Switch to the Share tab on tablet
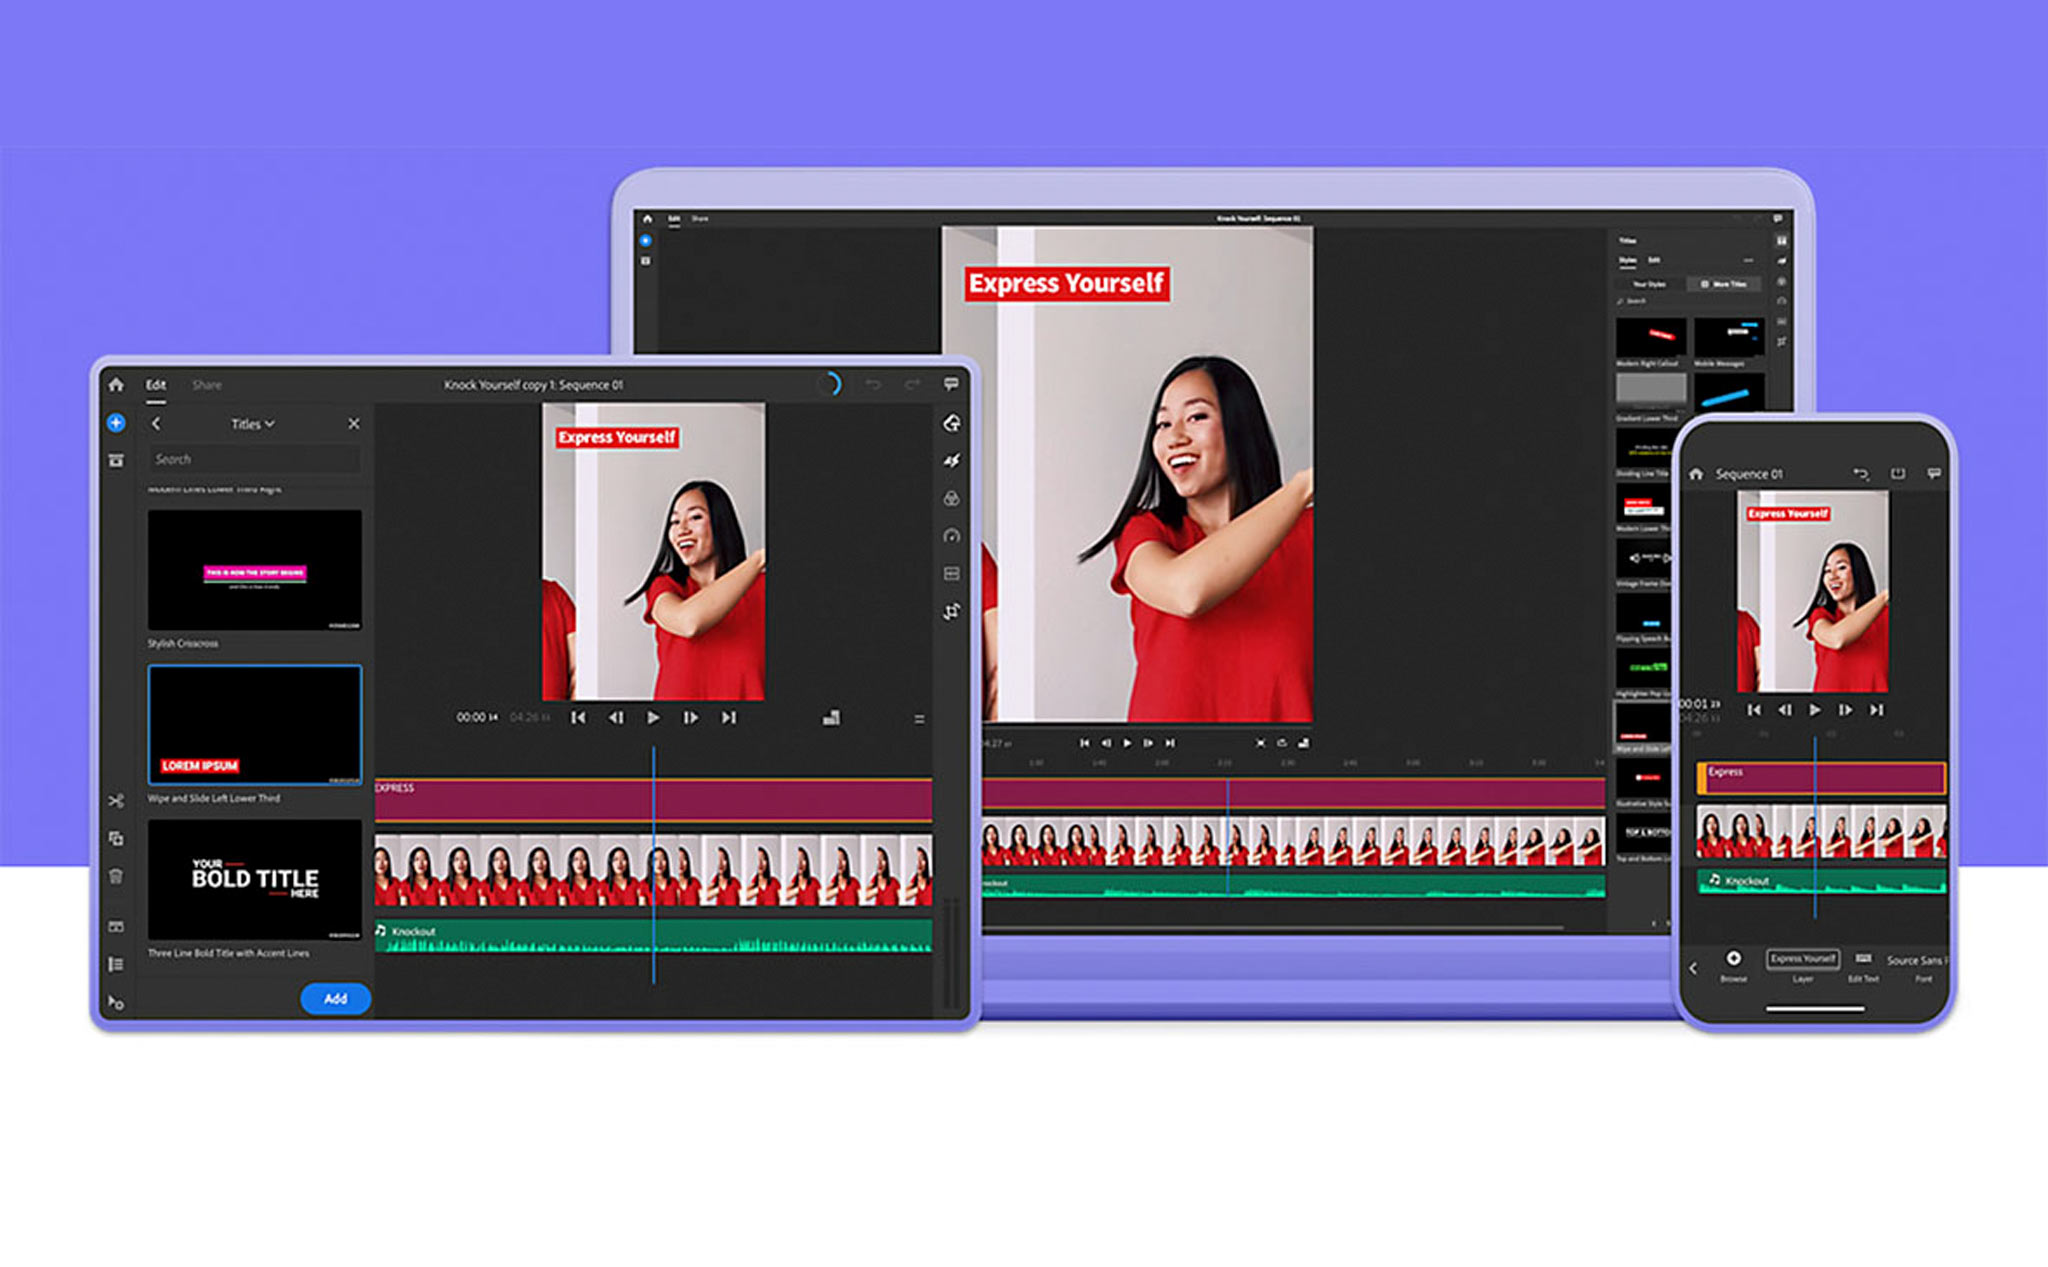 (207, 385)
